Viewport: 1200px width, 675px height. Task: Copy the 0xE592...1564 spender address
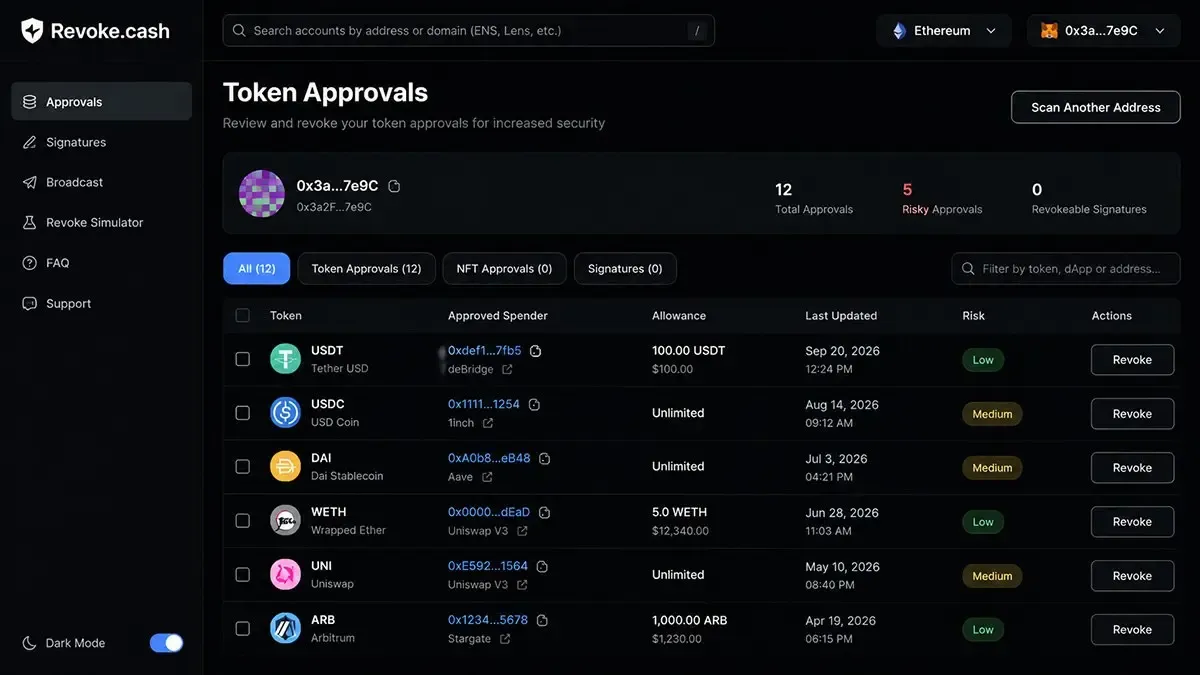(x=542, y=567)
